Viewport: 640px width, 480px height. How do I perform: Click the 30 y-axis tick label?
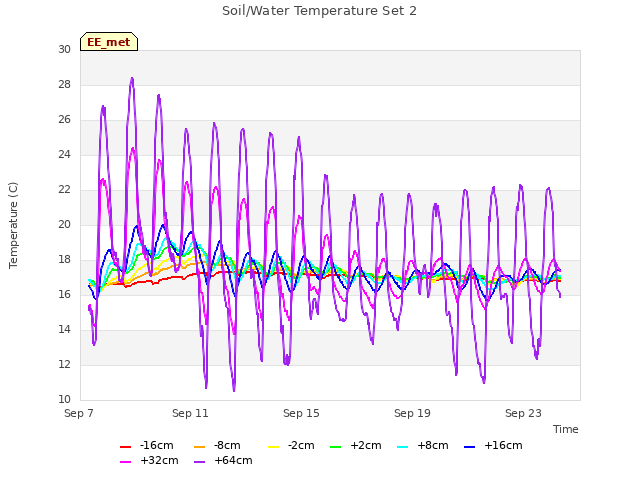coord(64,49)
